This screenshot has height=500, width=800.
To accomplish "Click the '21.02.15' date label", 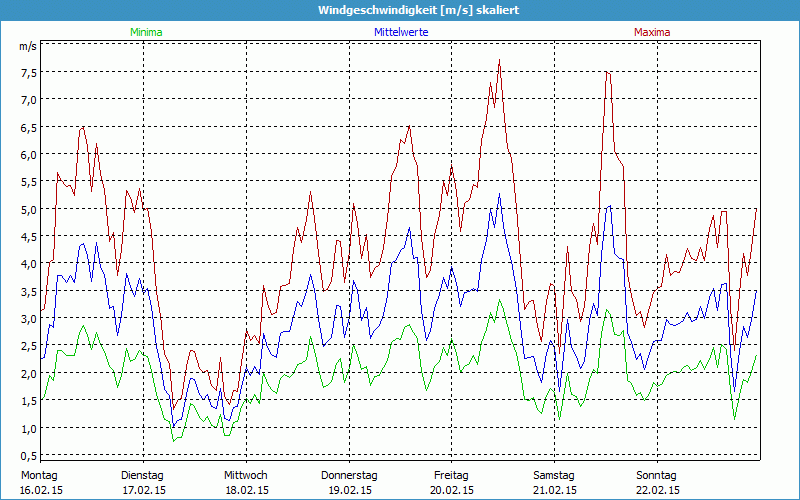I will (555, 490).
